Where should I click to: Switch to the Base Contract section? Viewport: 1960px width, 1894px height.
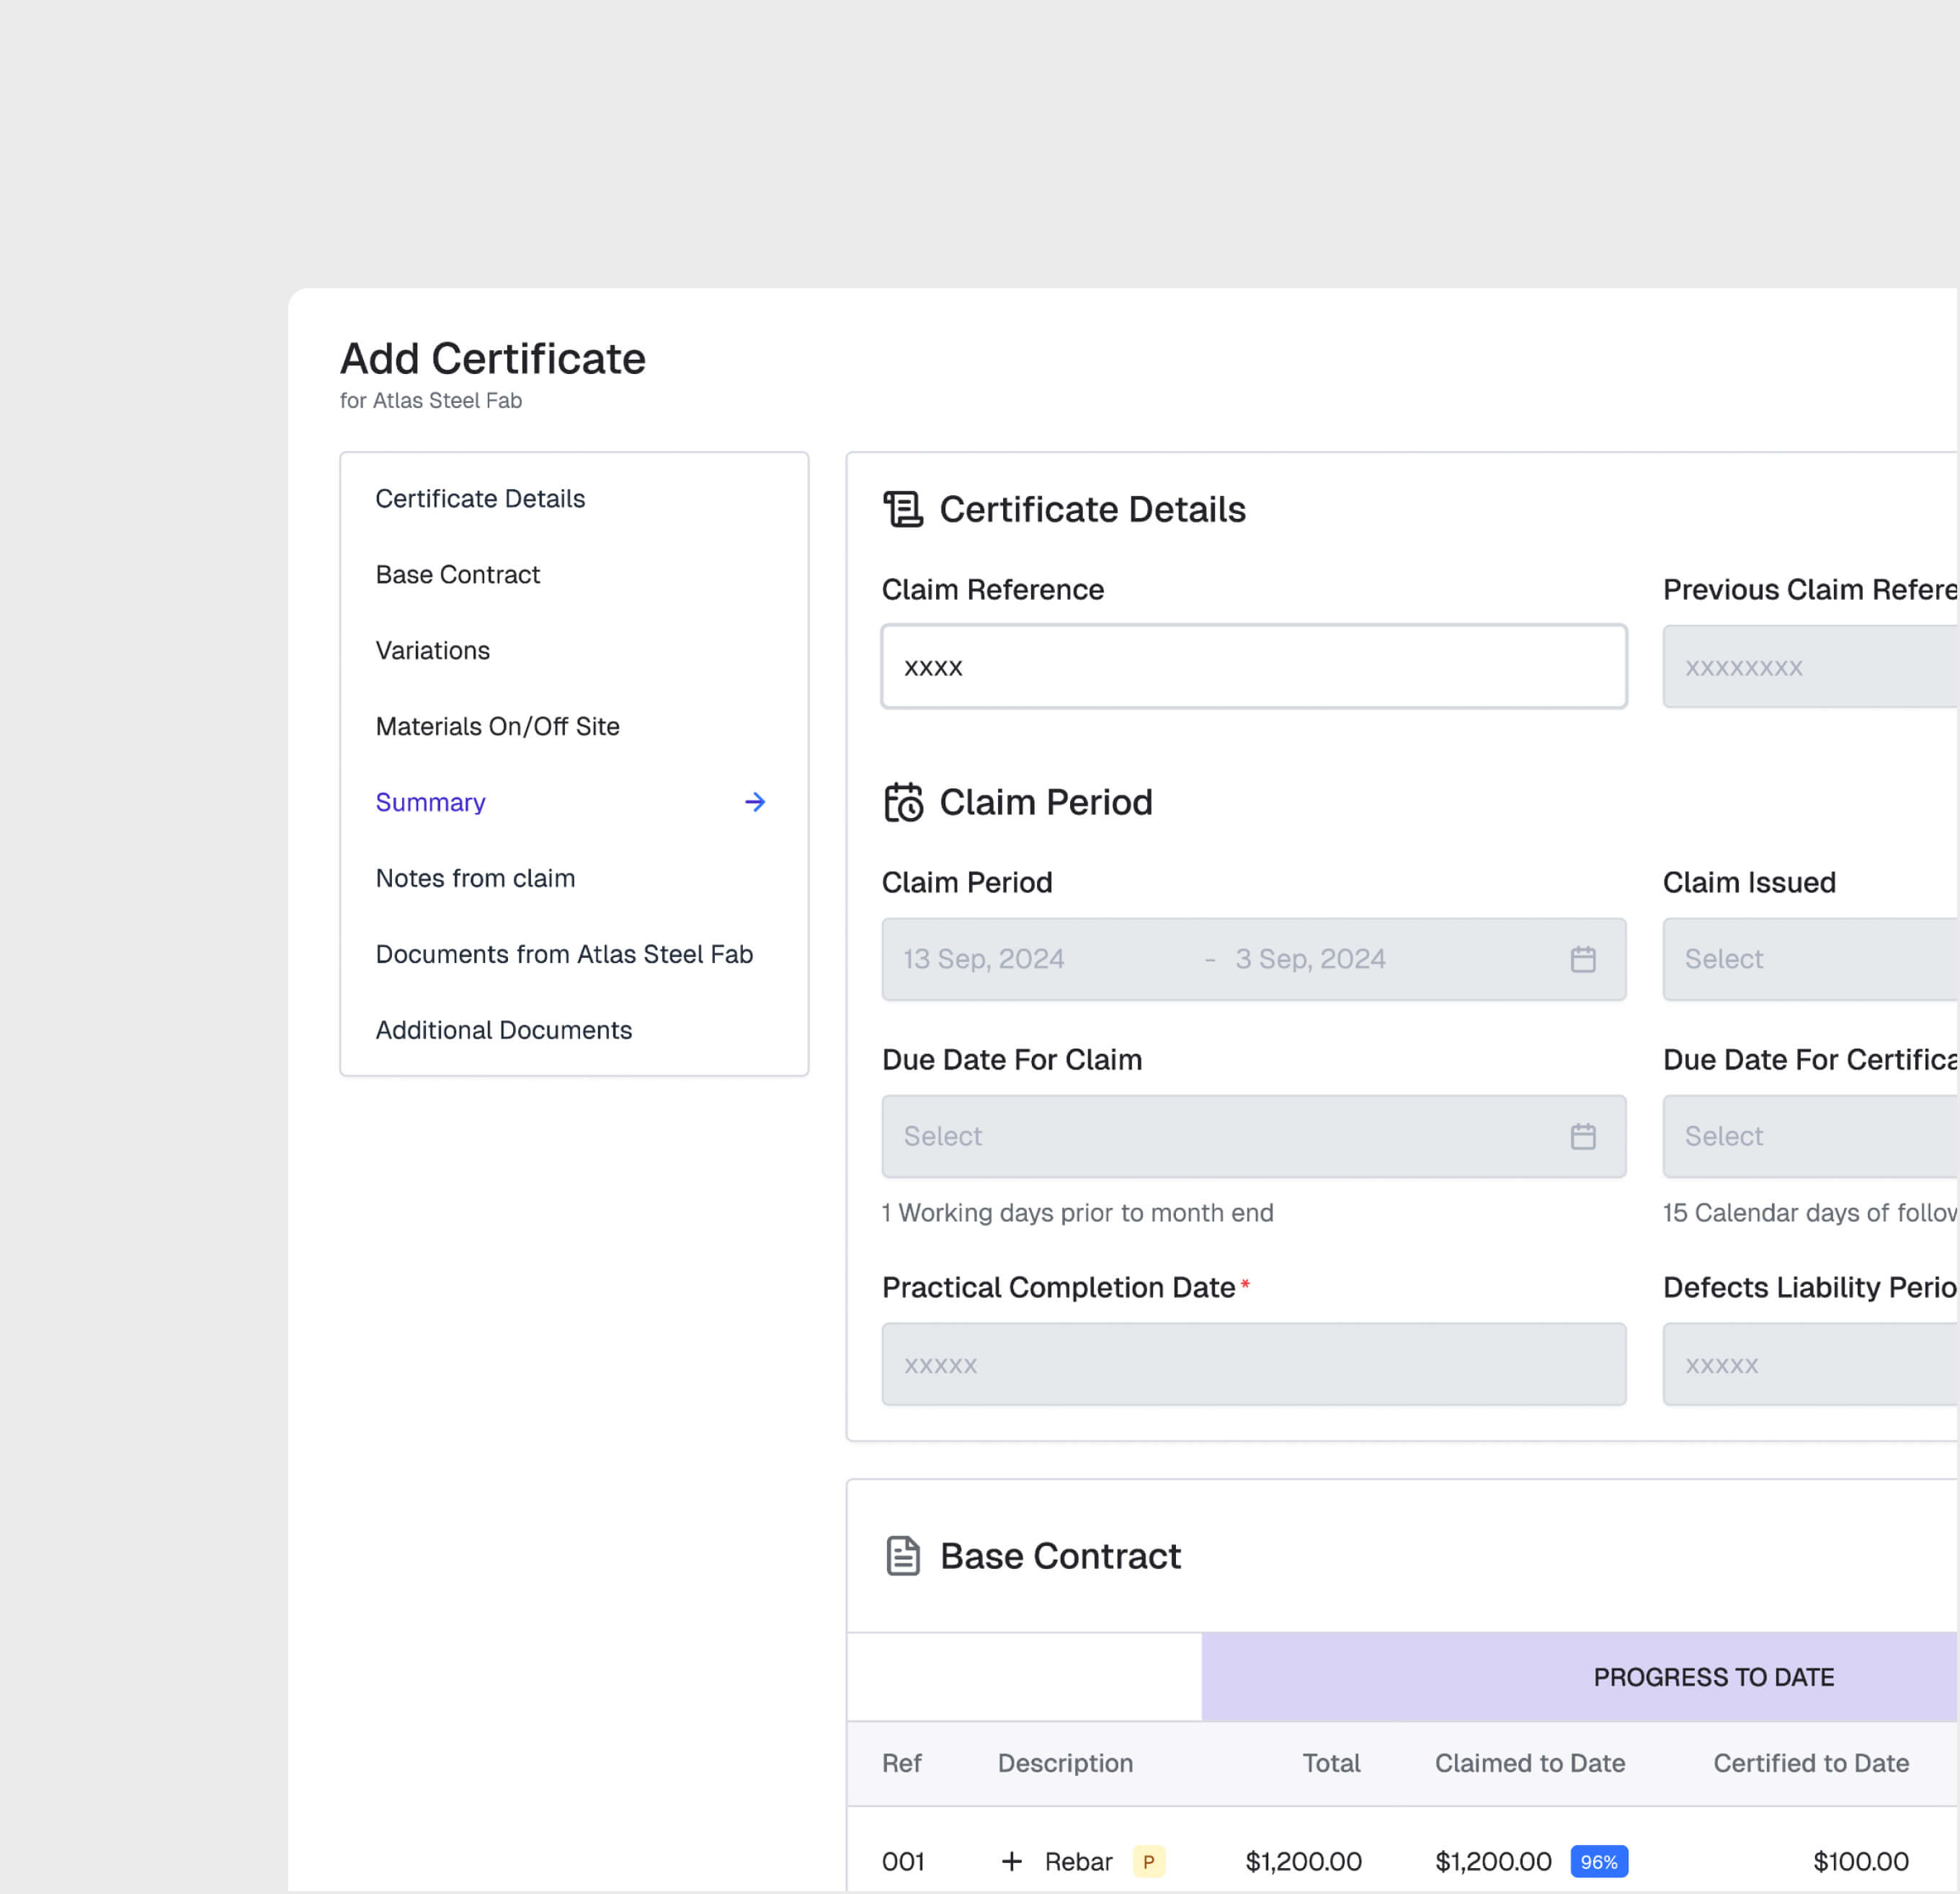coord(457,574)
